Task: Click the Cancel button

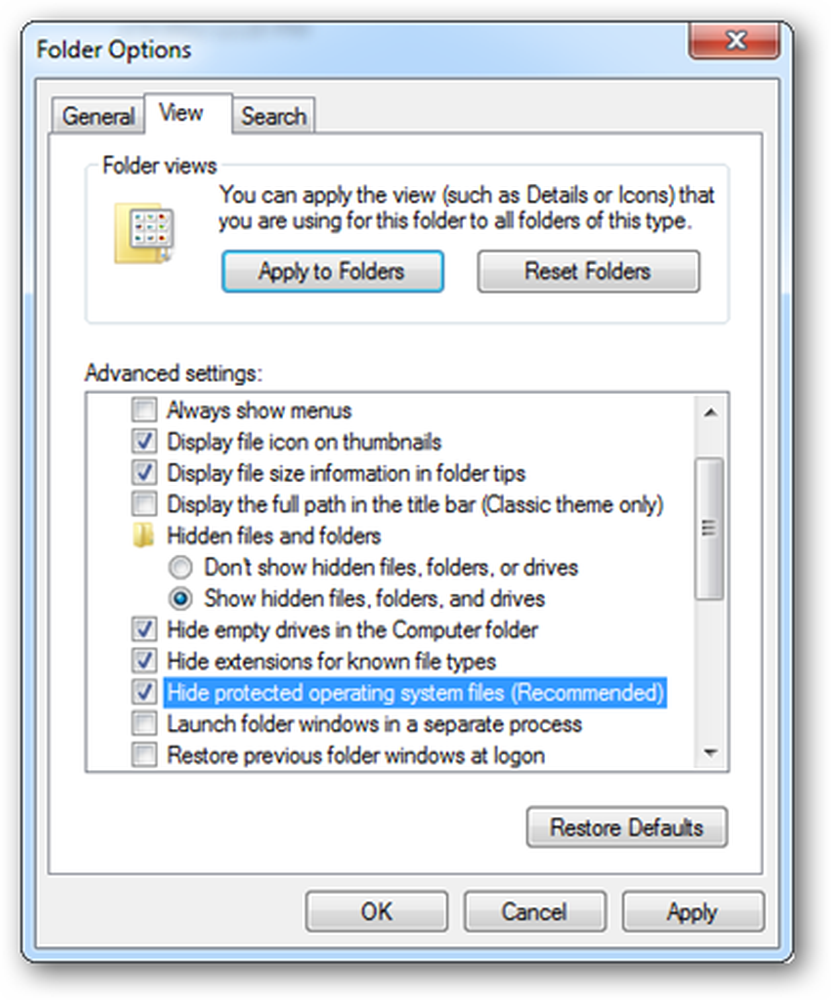Action: pos(534,911)
